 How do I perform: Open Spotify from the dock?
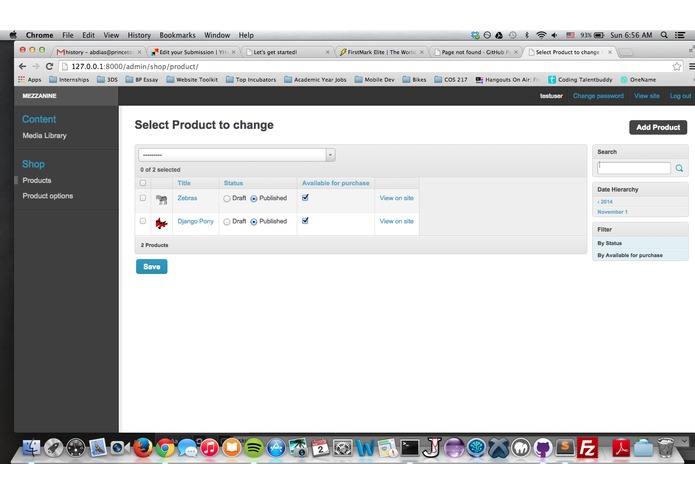(x=254, y=448)
